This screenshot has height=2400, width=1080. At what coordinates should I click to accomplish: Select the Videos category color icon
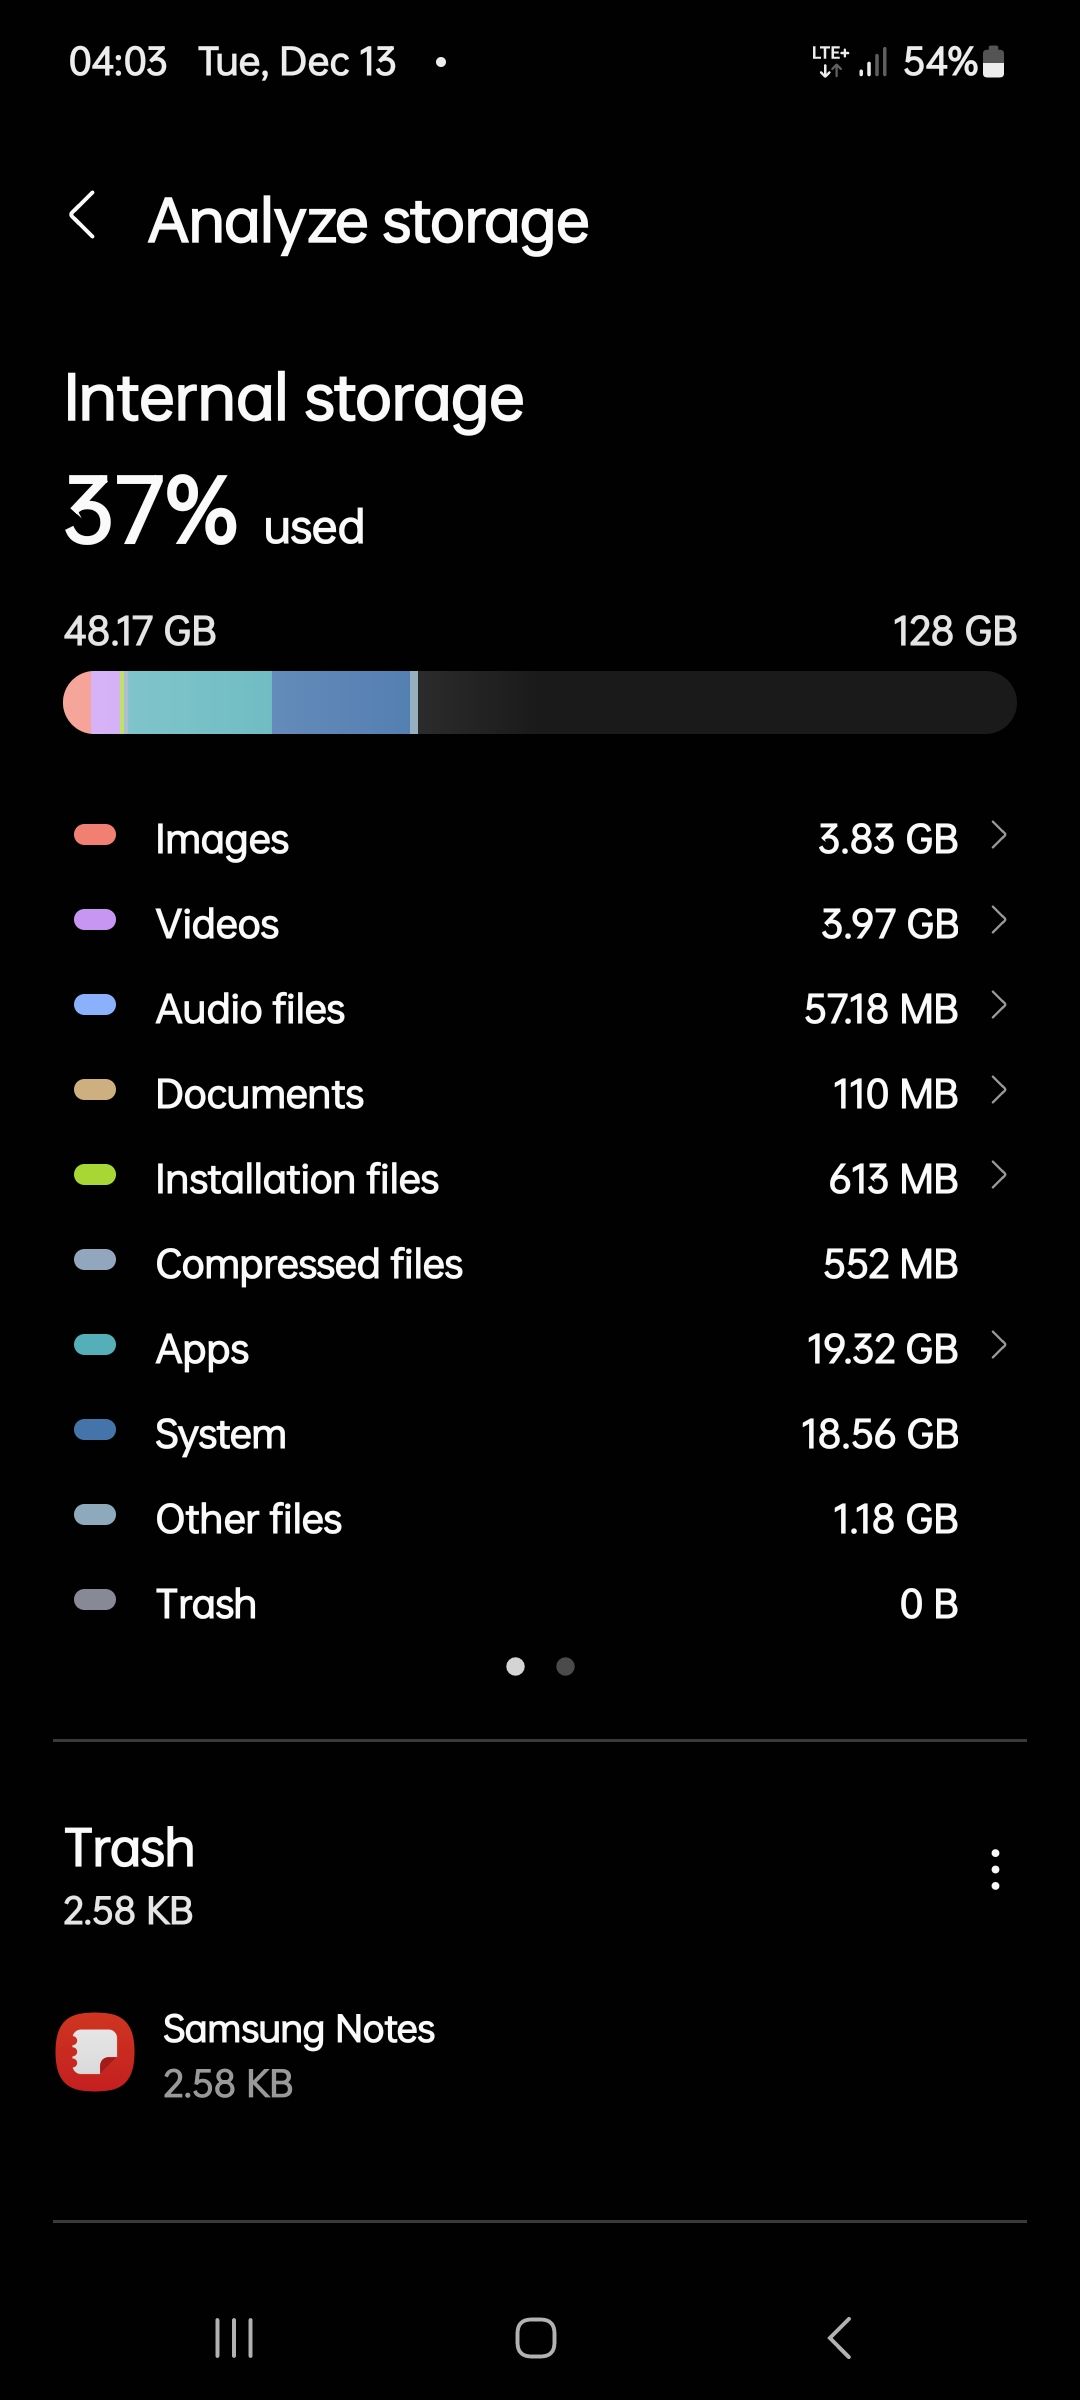click(95, 923)
